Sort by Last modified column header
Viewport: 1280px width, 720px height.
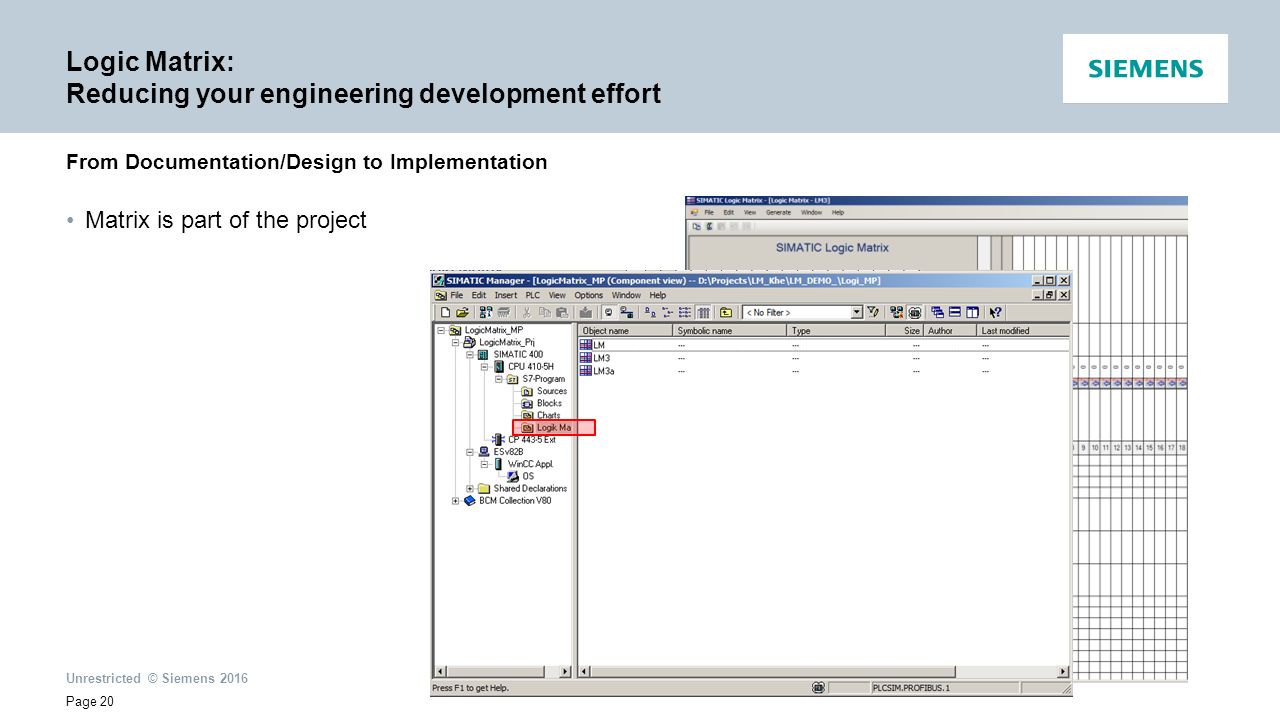pos(1023,330)
